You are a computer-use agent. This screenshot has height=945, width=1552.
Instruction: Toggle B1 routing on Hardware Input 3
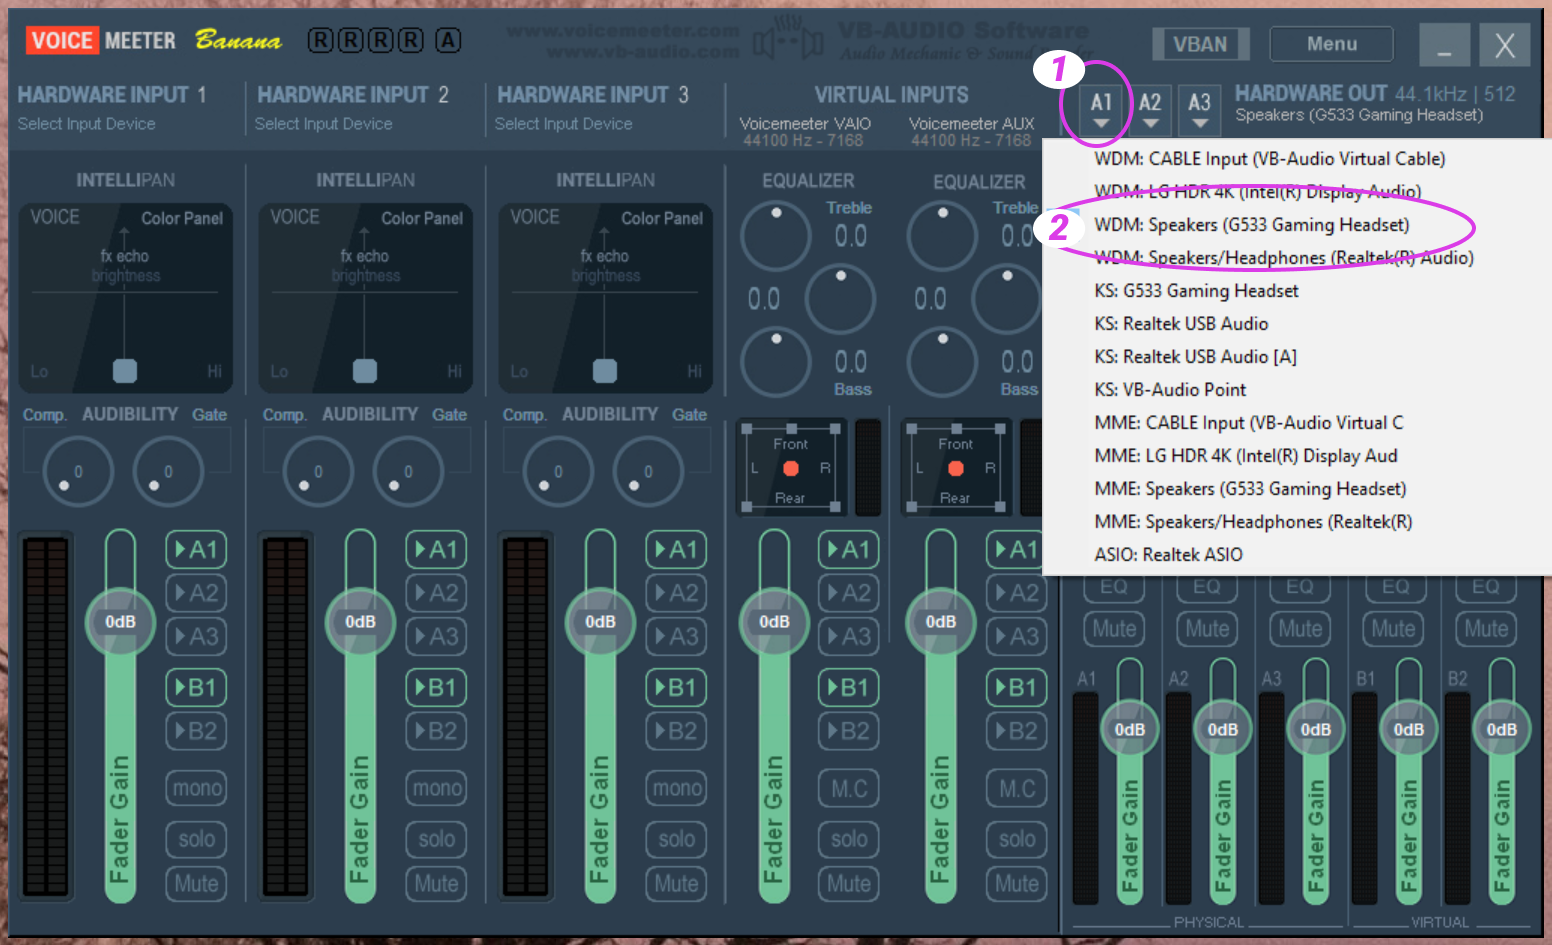676,687
